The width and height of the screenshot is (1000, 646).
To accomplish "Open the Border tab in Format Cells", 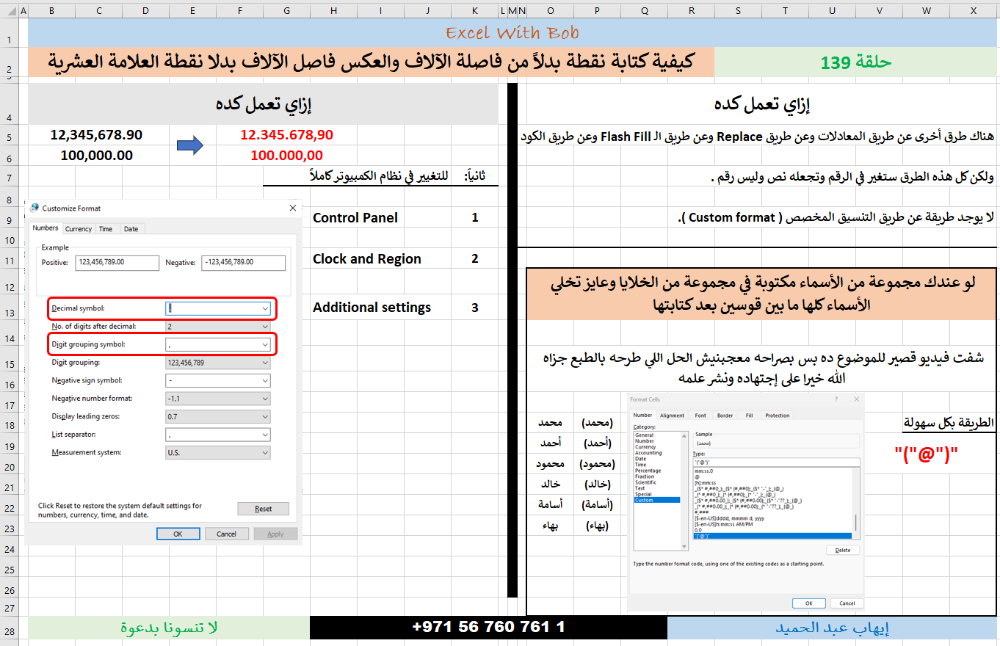I will tap(725, 415).
